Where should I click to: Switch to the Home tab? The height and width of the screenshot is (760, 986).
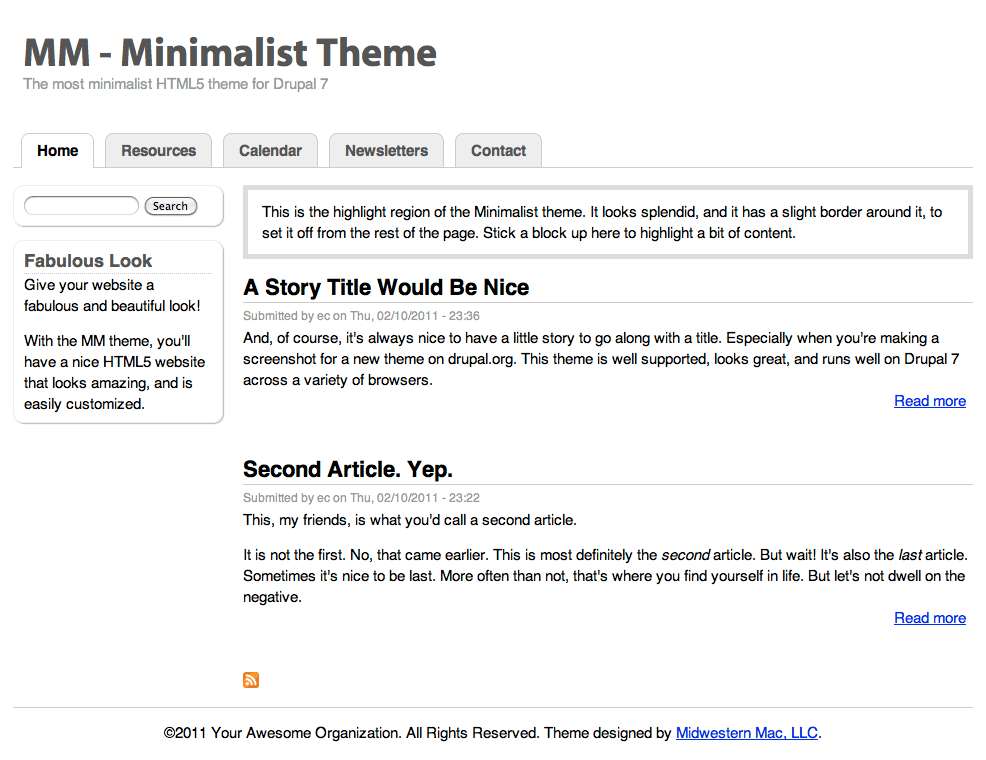[x=57, y=151]
